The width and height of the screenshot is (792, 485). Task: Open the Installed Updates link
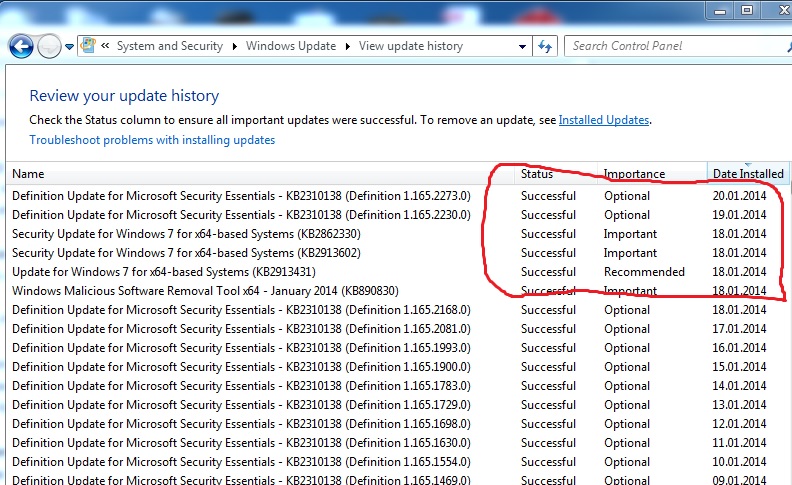[604, 120]
